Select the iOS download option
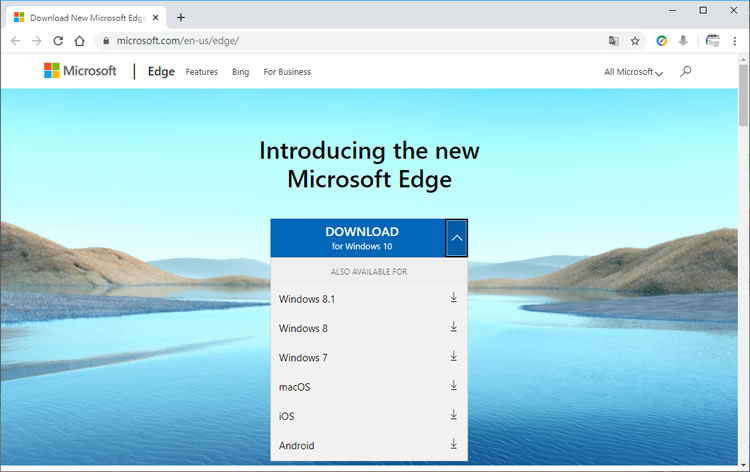 click(x=287, y=416)
